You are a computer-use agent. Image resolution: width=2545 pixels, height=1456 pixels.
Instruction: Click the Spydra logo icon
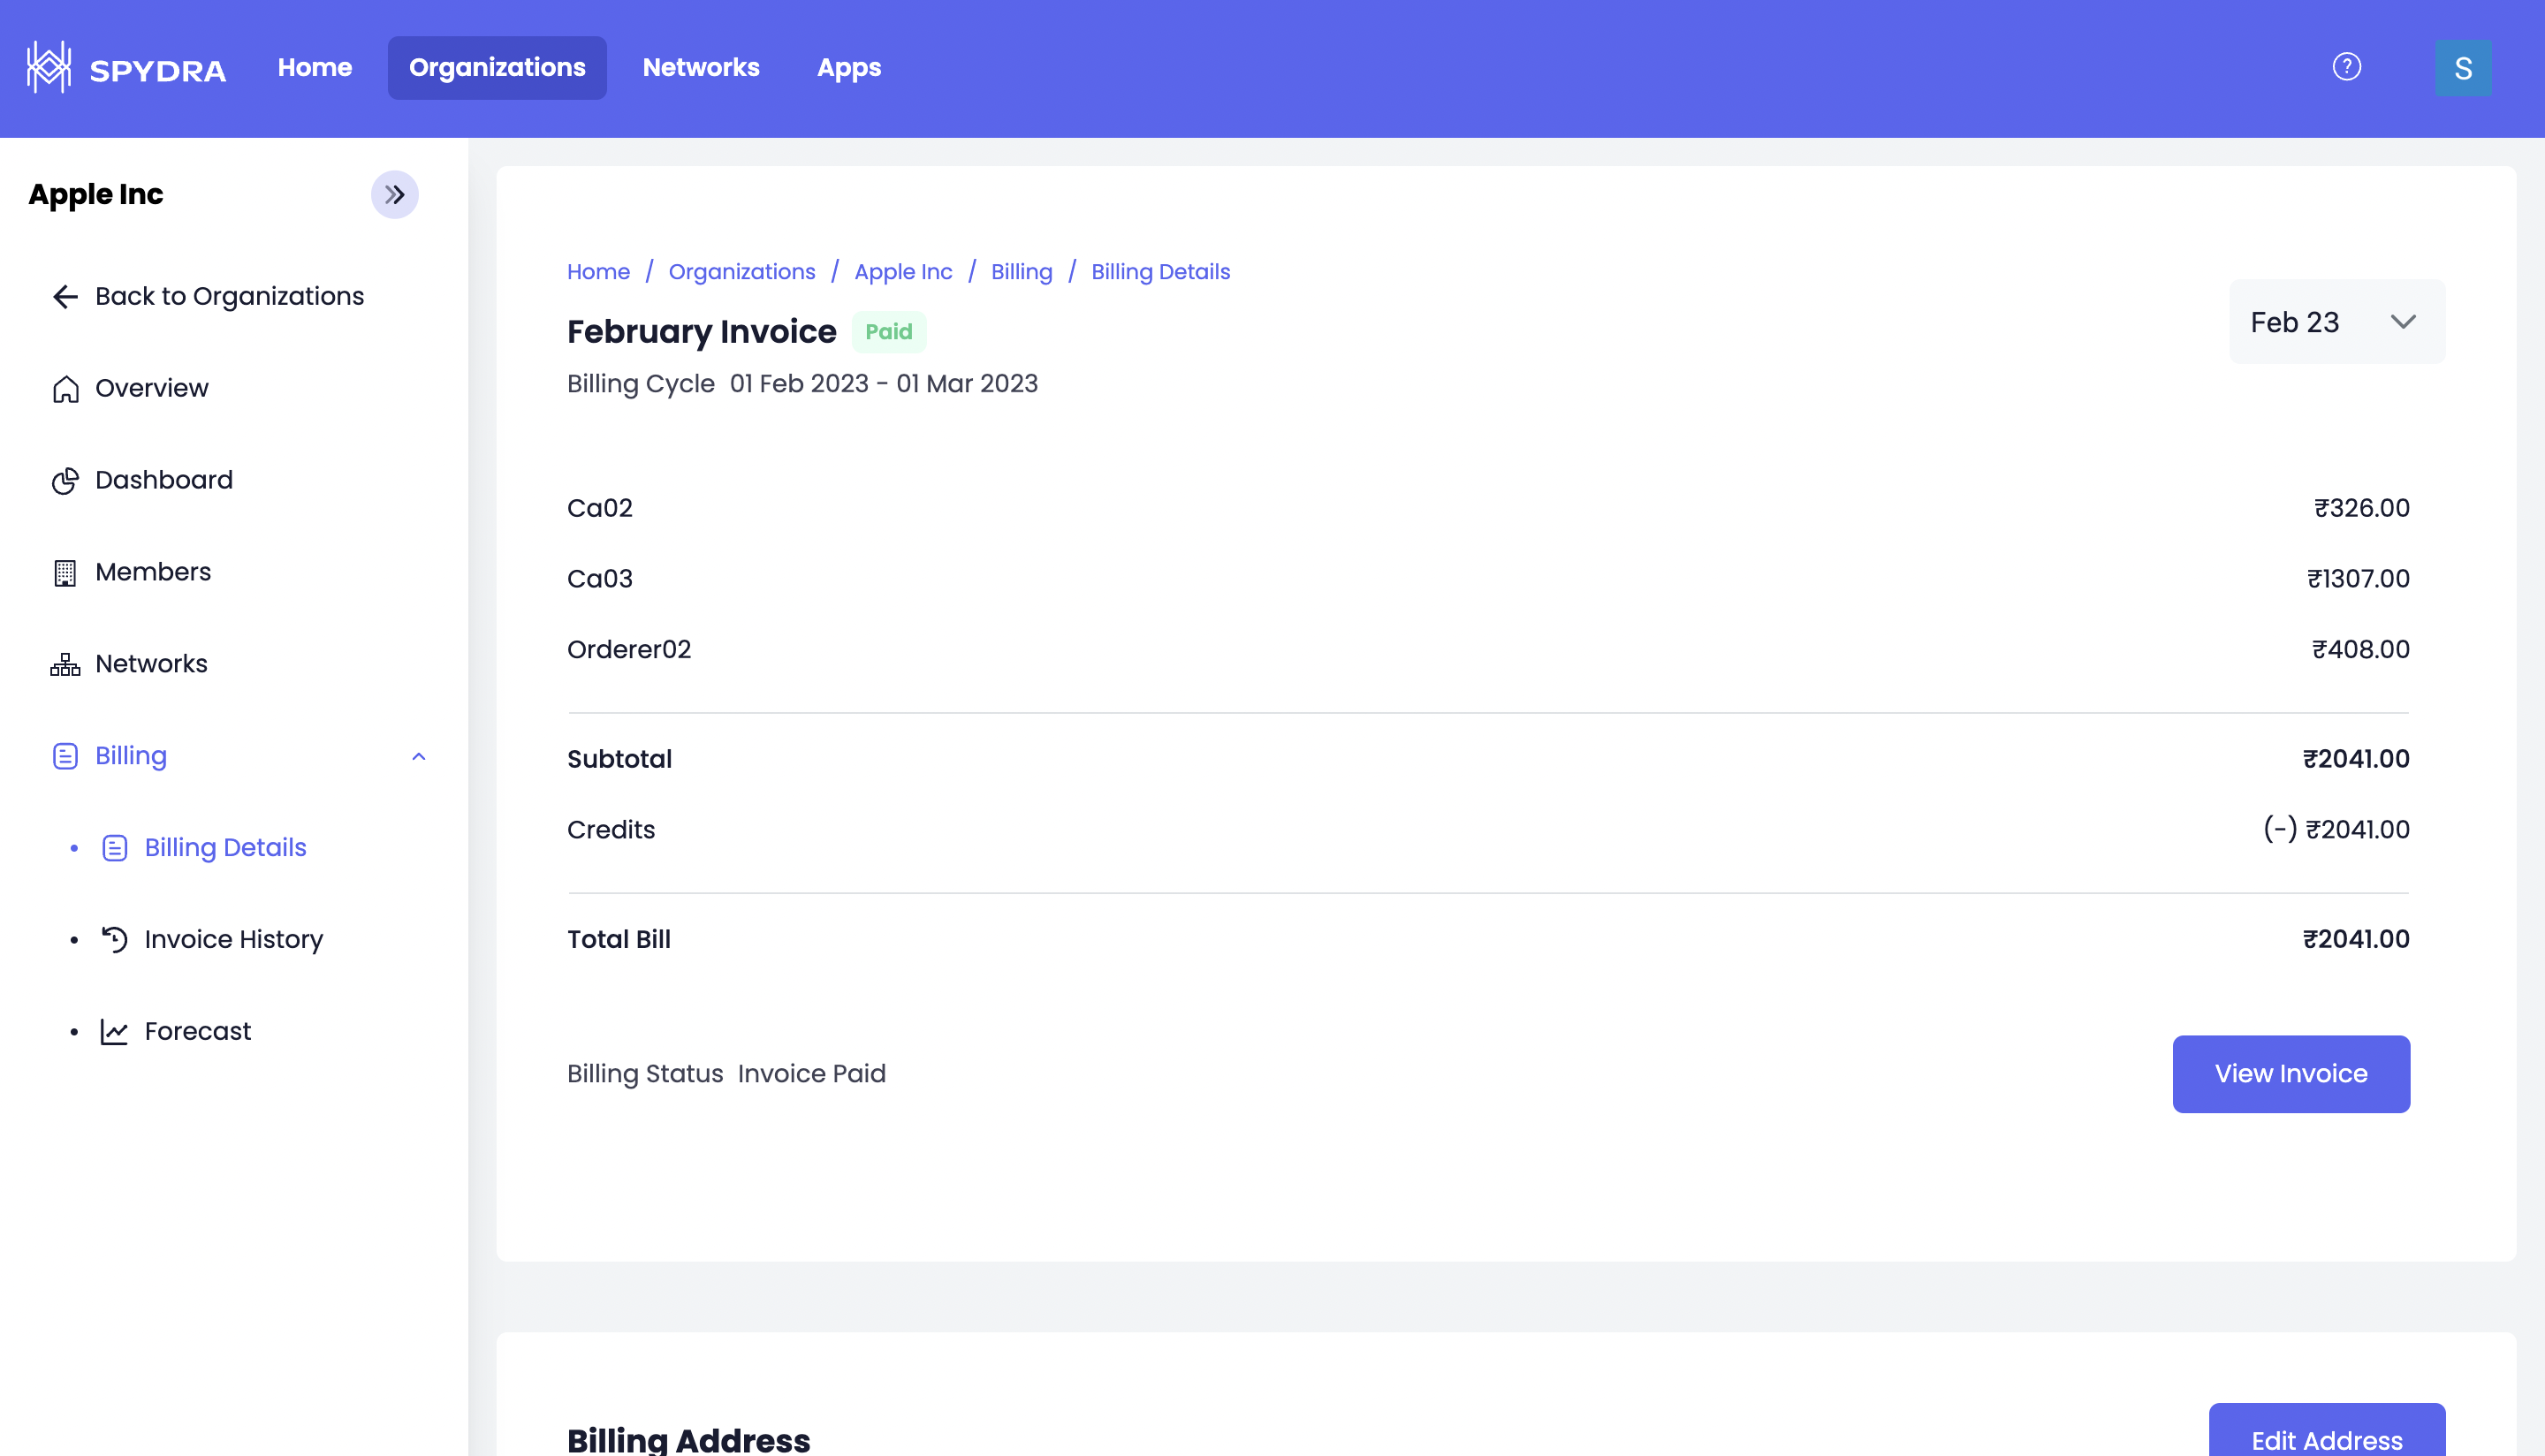click(x=48, y=67)
